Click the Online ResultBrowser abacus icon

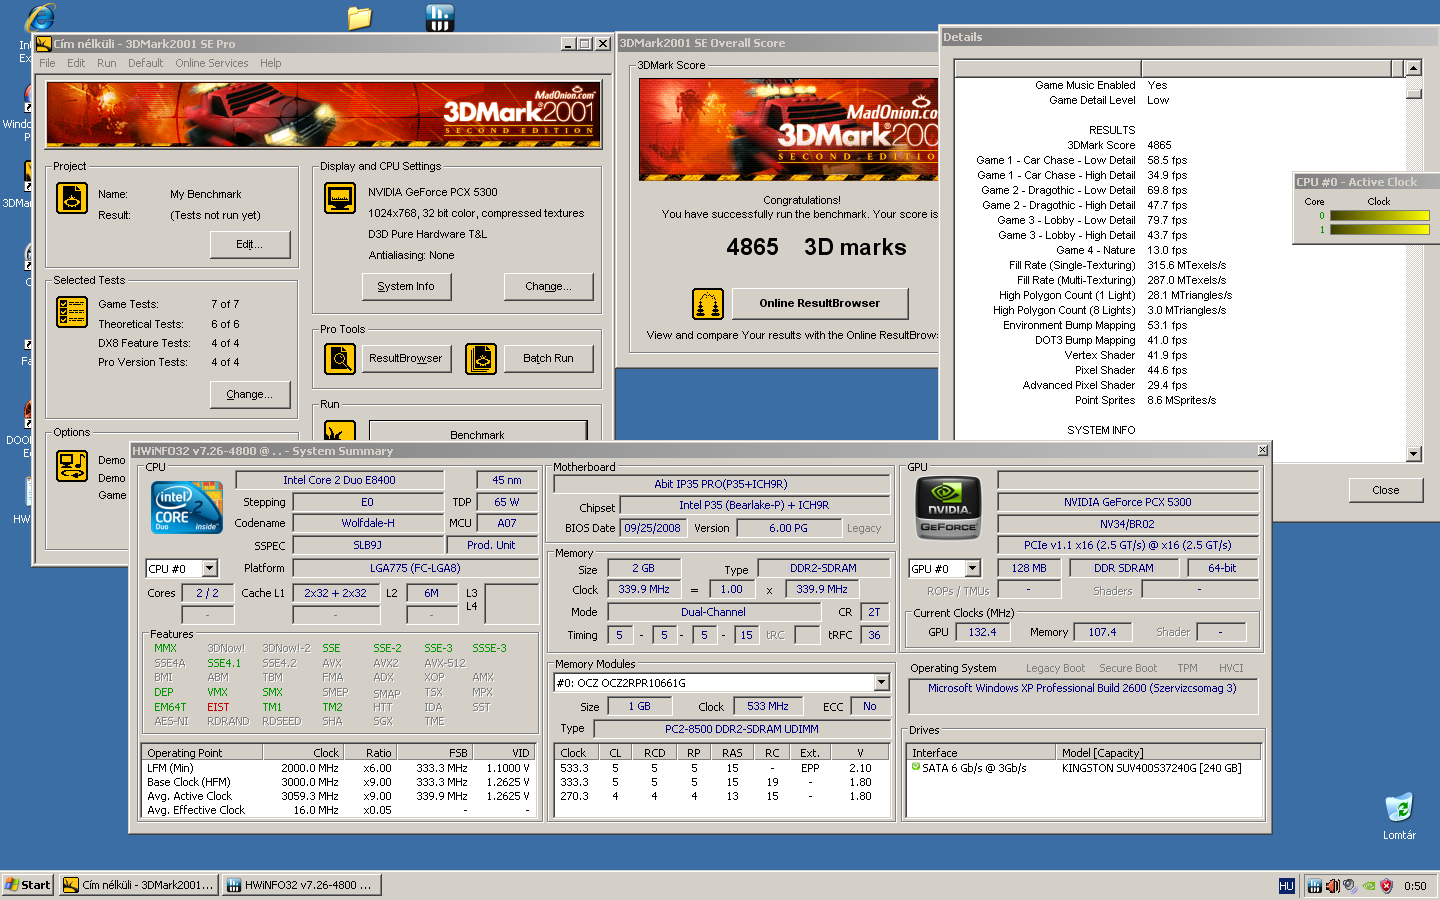click(708, 304)
